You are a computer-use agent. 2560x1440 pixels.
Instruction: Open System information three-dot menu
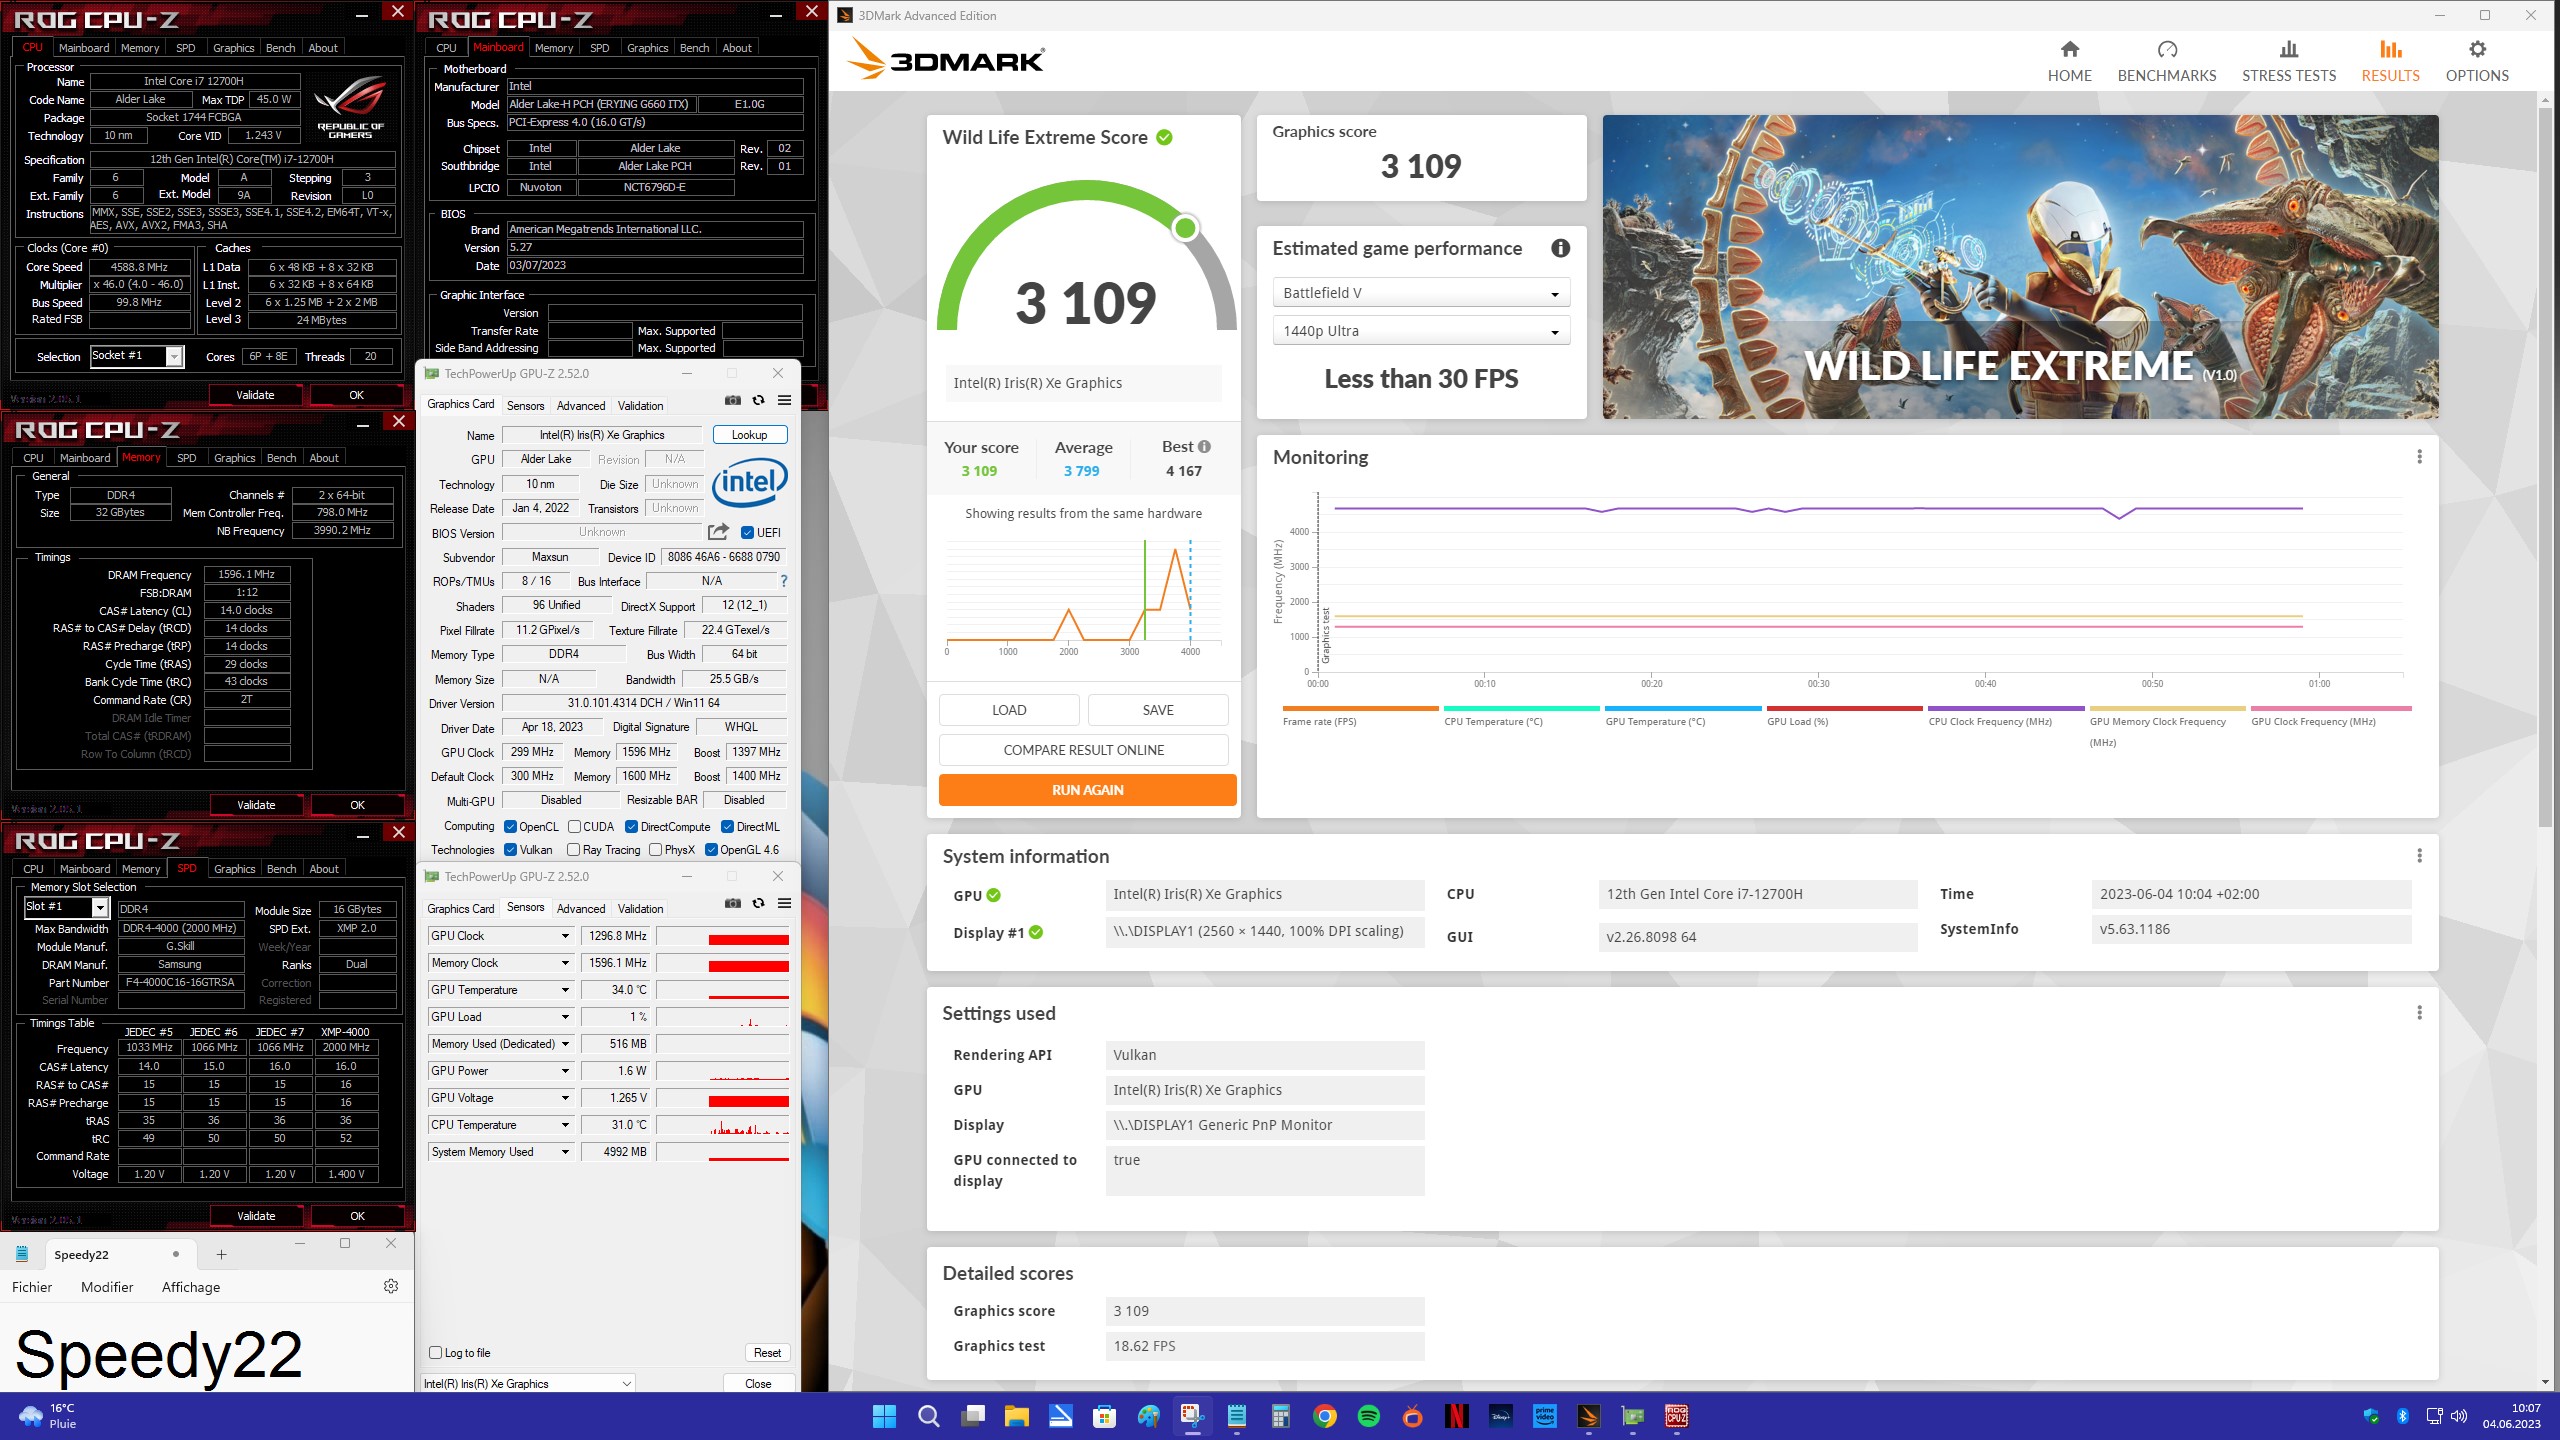point(2419,856)
